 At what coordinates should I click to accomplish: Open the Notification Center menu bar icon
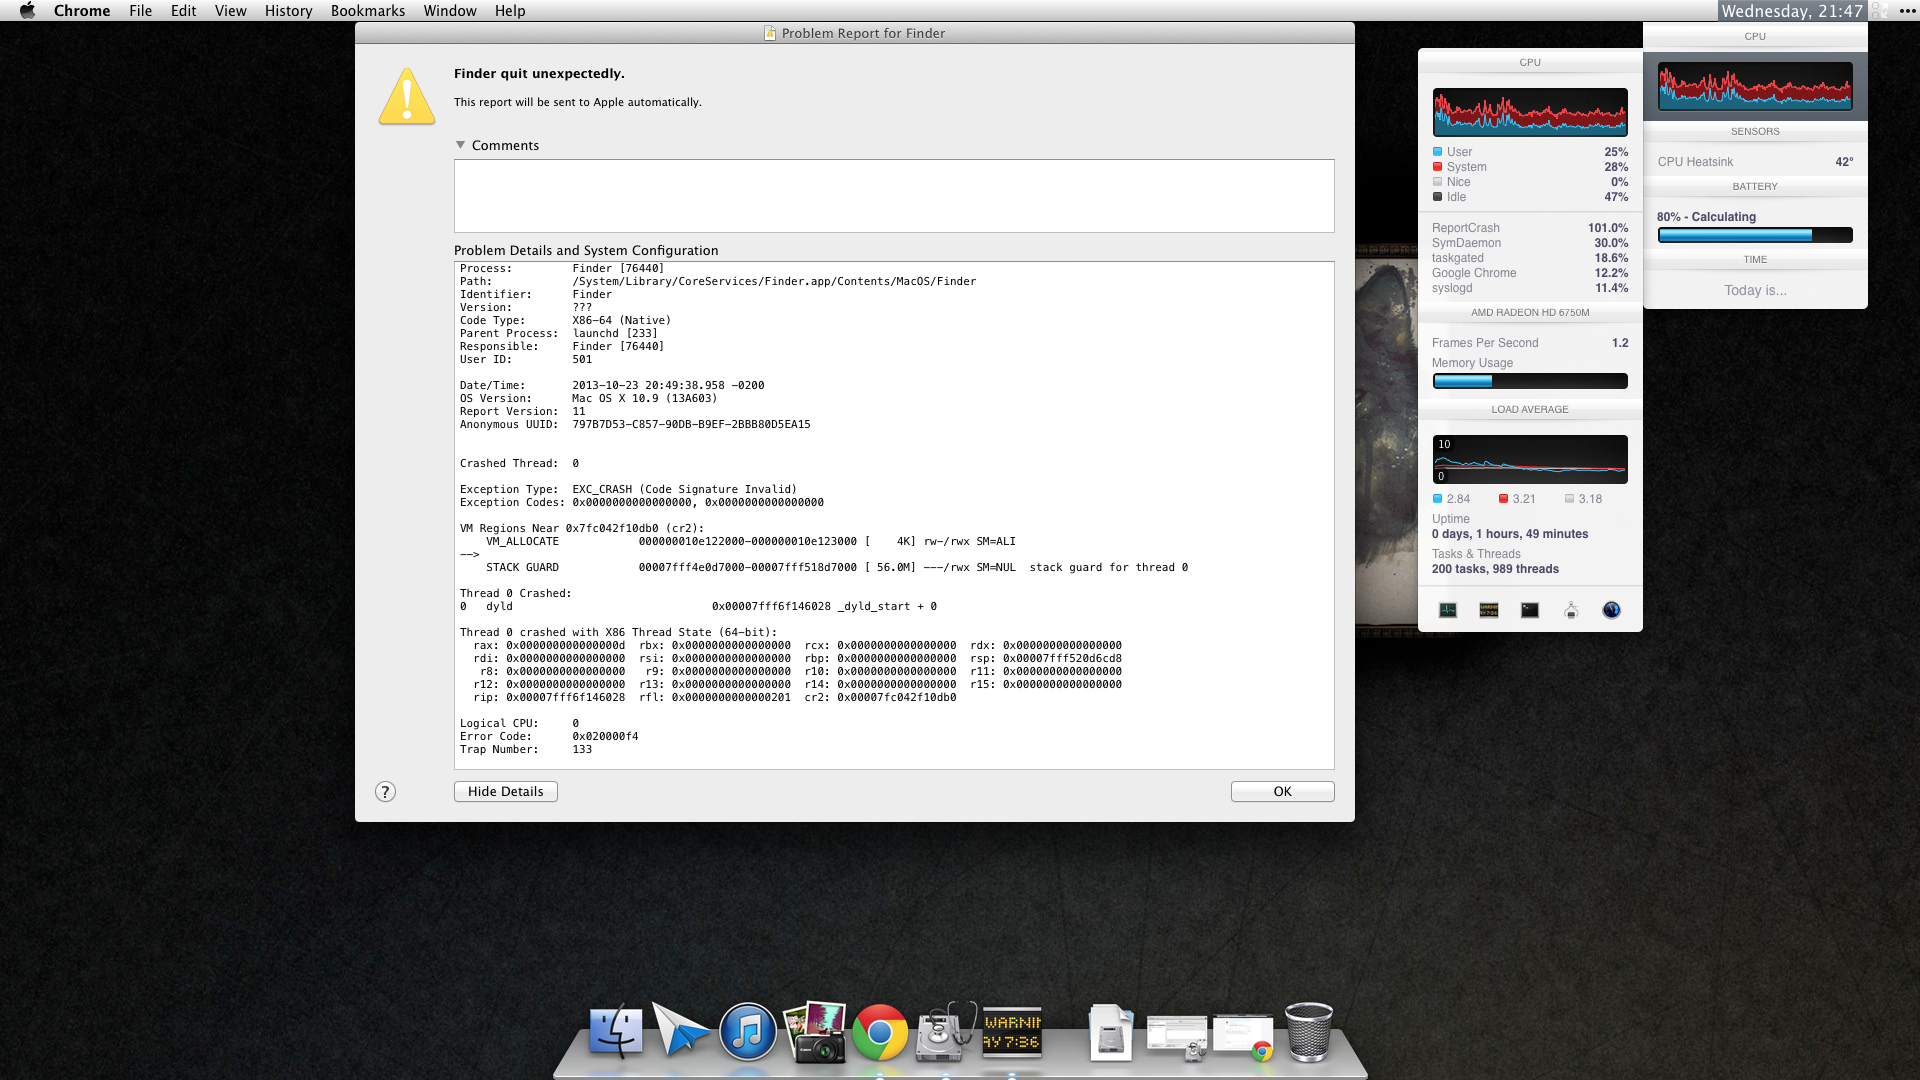tap(1907, 11)
